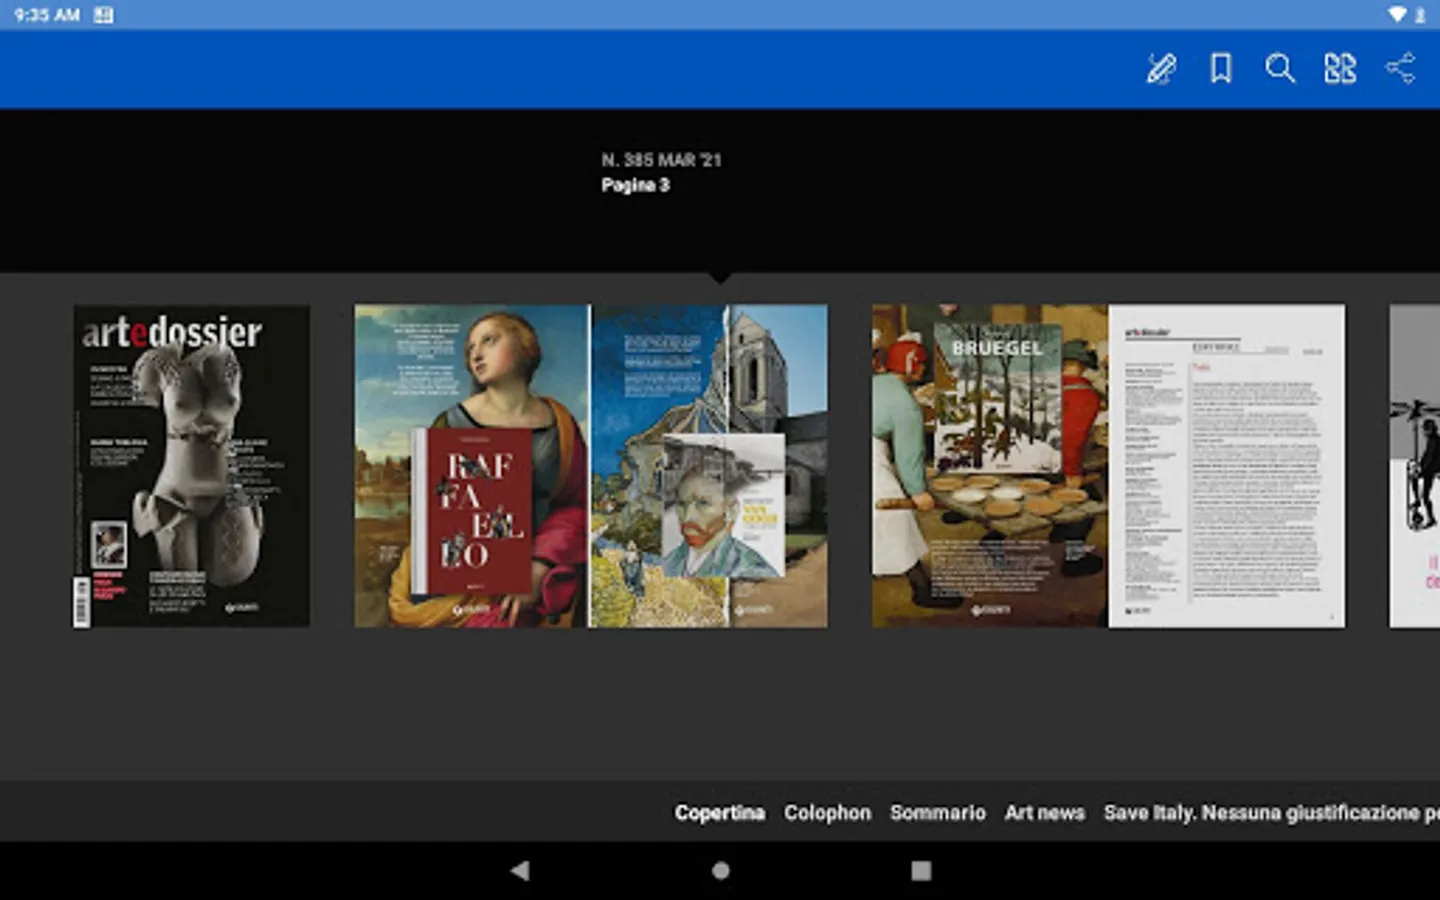Open the Van Gogh page thumbnail
This screenshot has width=1440, height=900.
tap(709, 466)
